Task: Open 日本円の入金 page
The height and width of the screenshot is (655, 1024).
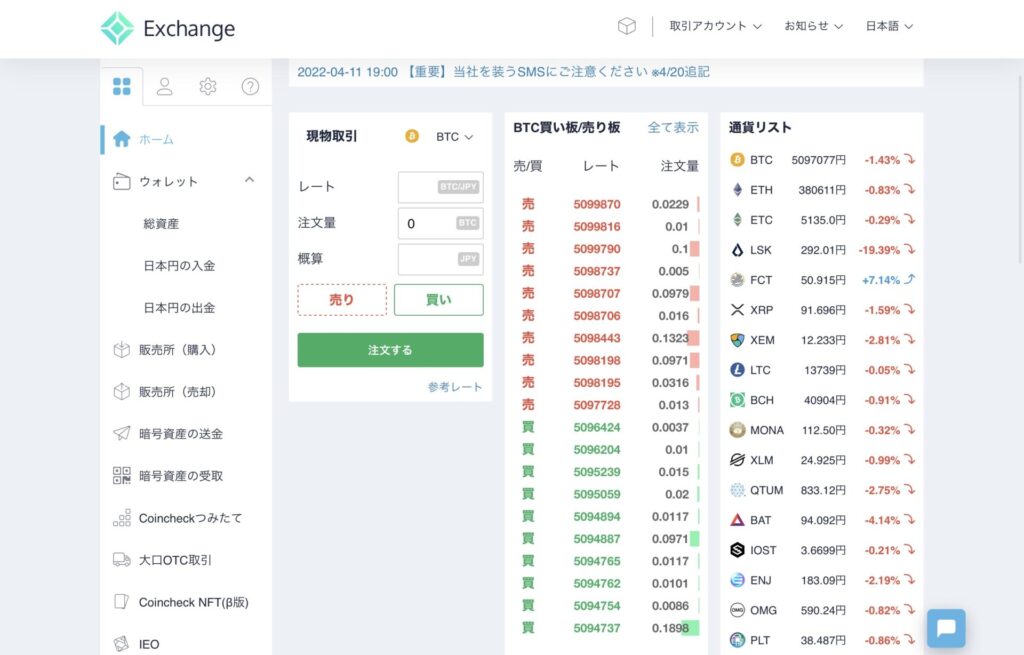Action: [x=179, y=266]
